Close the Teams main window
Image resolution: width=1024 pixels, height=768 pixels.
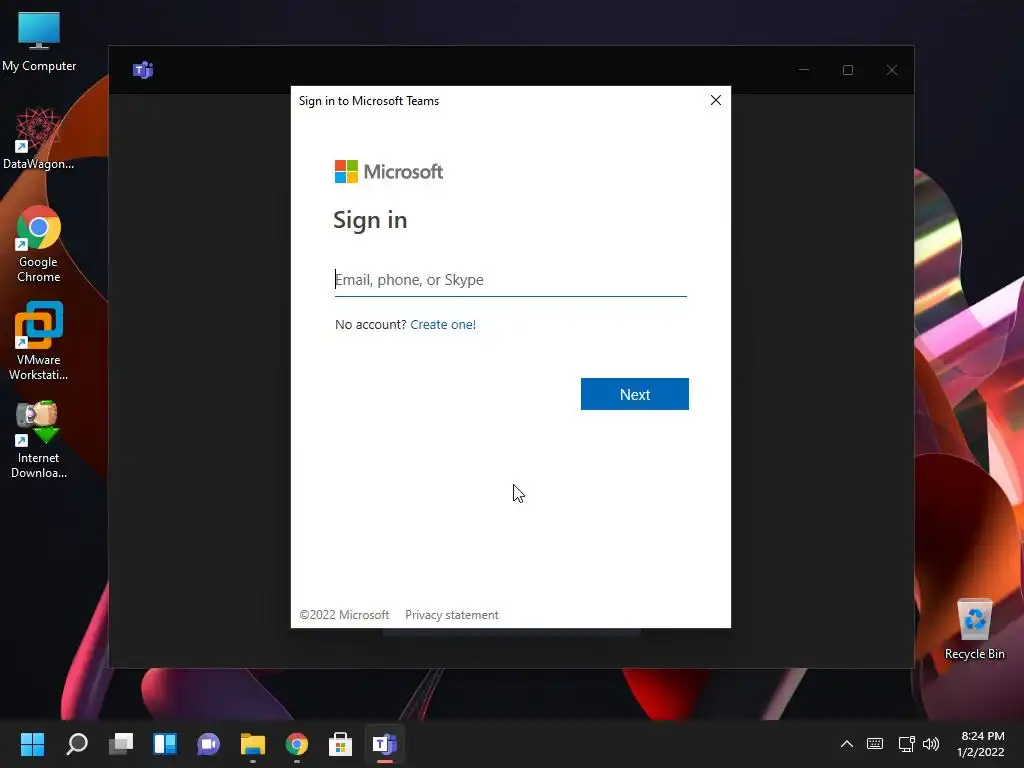coord(891,70)
